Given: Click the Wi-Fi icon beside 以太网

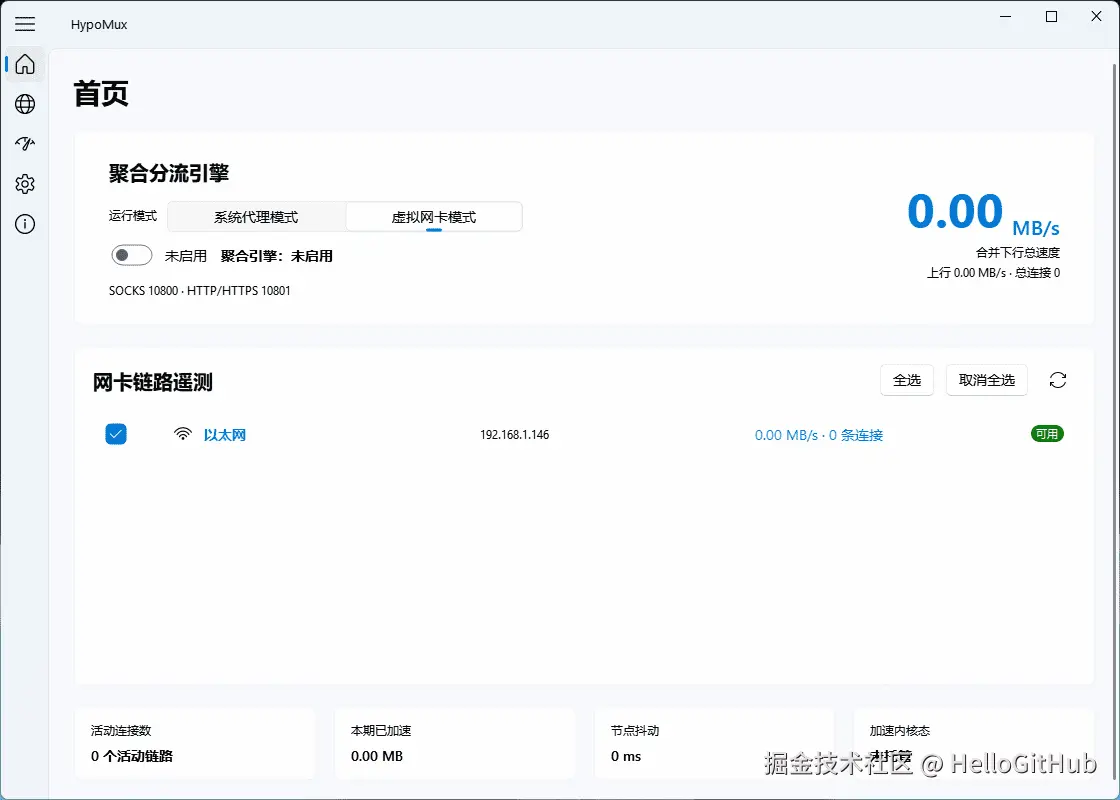Looking at the screenshot, I should [183, 434].
